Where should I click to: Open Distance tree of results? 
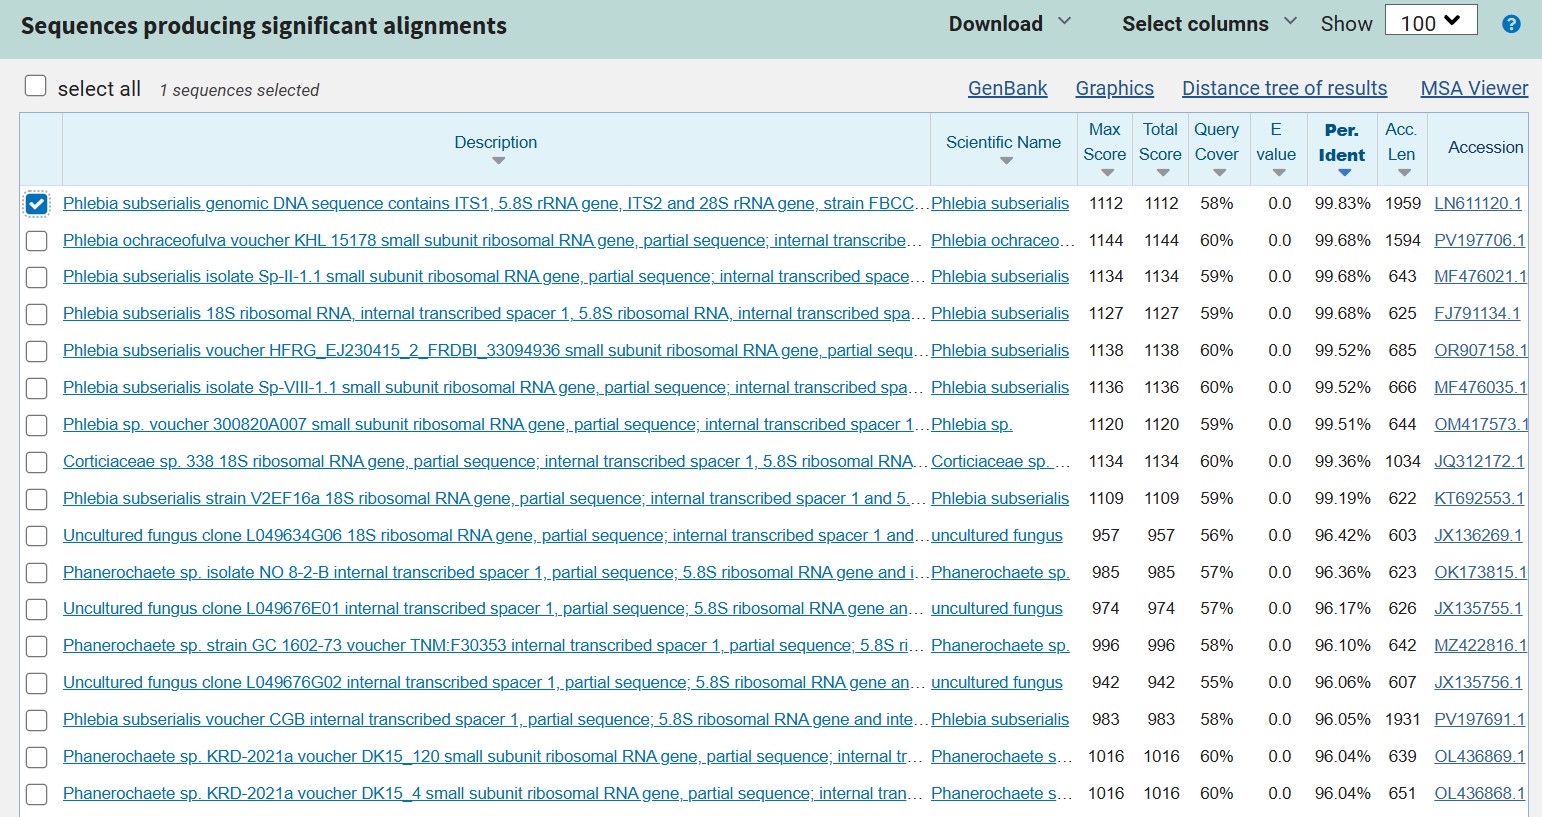1284,88
